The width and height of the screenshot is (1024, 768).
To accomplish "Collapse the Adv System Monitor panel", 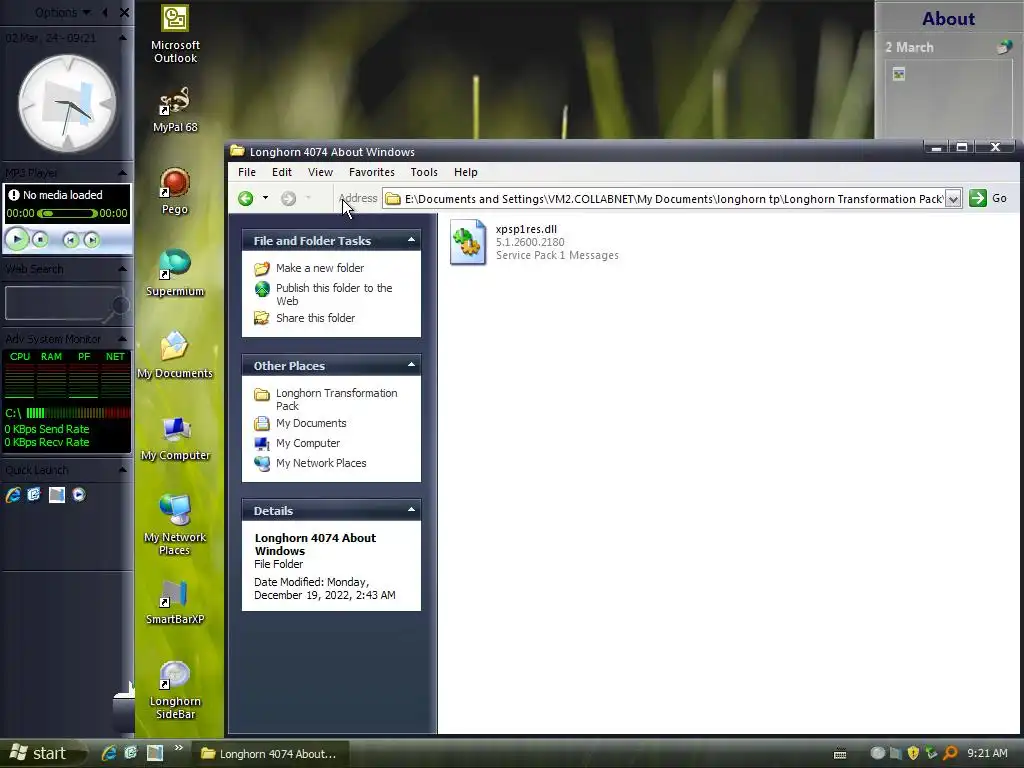I will click(122, 338).
